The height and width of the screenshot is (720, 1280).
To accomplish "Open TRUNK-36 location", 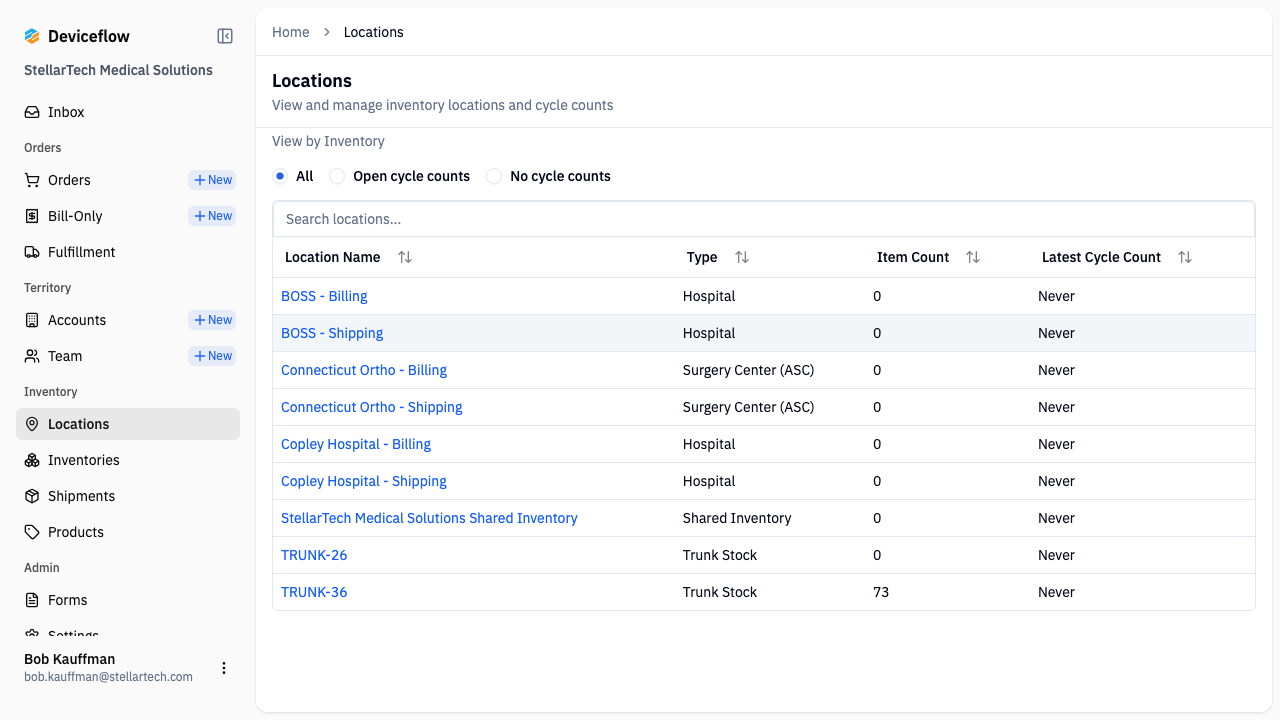I will pyautogui.click(x=314, y=592).
